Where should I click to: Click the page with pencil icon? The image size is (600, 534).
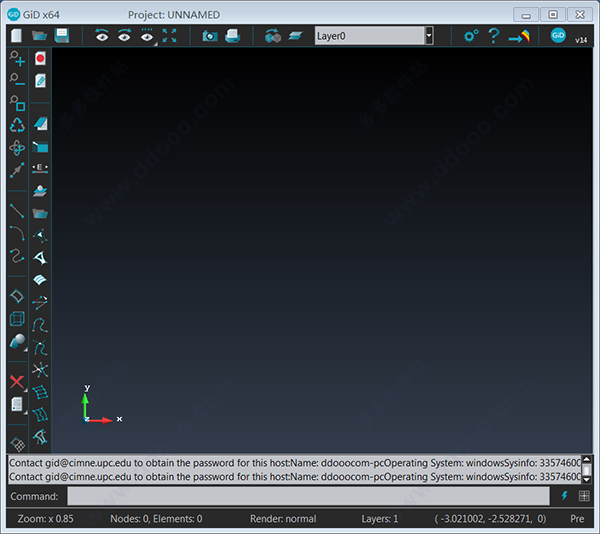(x=40, y=81)
